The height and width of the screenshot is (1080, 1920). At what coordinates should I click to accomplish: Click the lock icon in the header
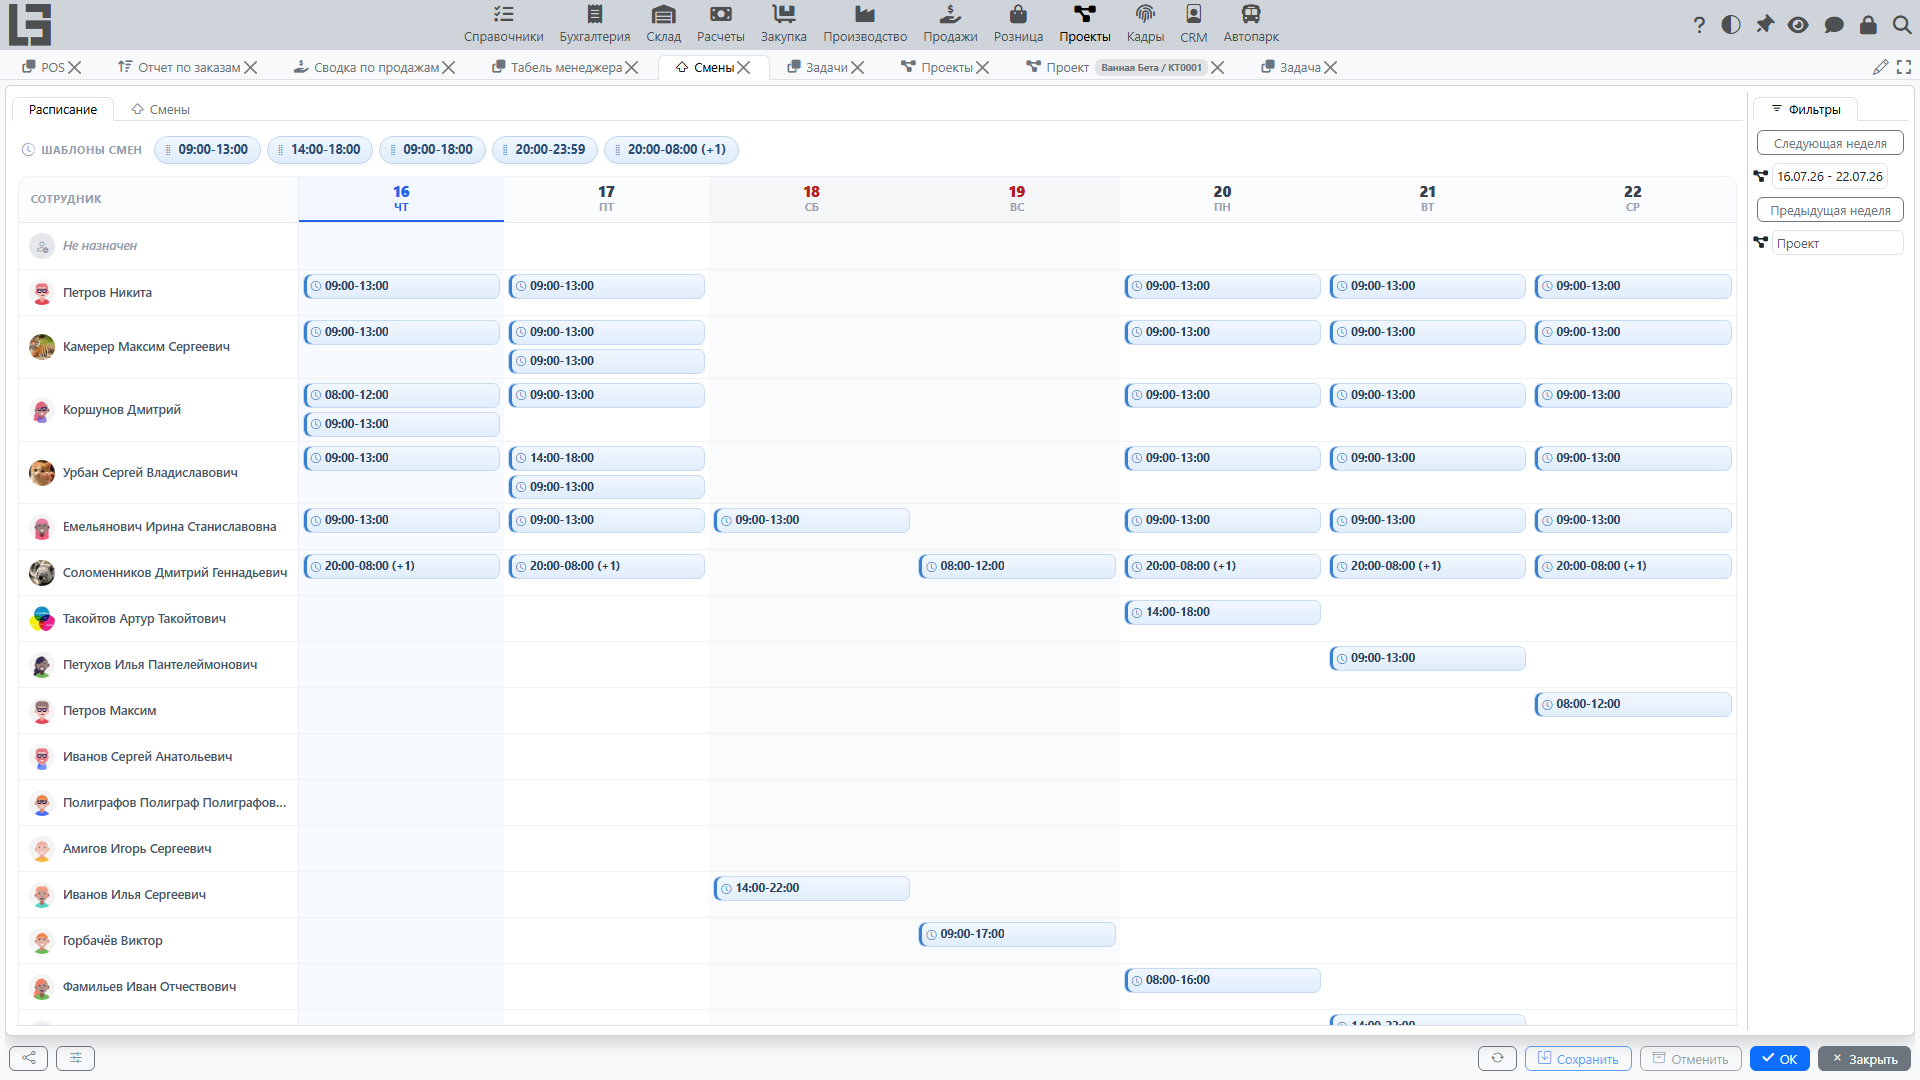pyautogui.click(x=1868, y=25)
